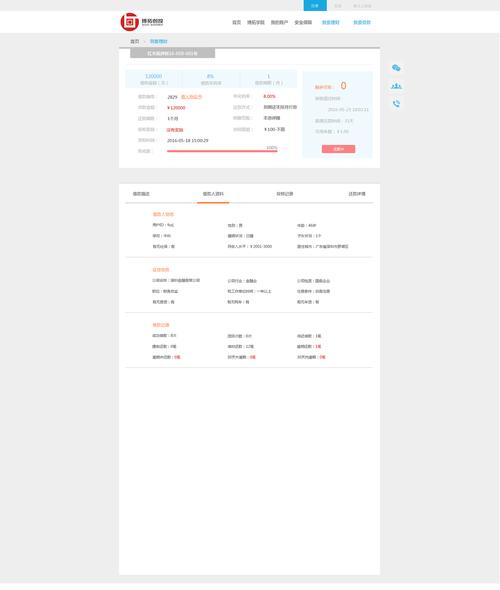The height and width of the screenshot is (590, 500).
Task: Open the fourth main navigation menu item
Action: [x=303, y=23]
